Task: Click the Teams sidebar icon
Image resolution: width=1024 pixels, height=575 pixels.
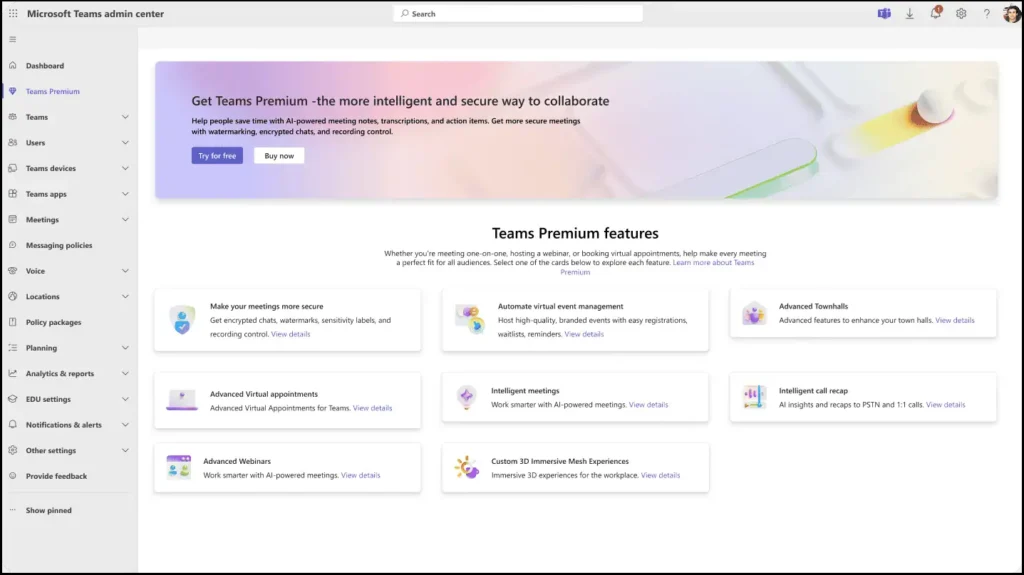Action: (x=12, y=116)
